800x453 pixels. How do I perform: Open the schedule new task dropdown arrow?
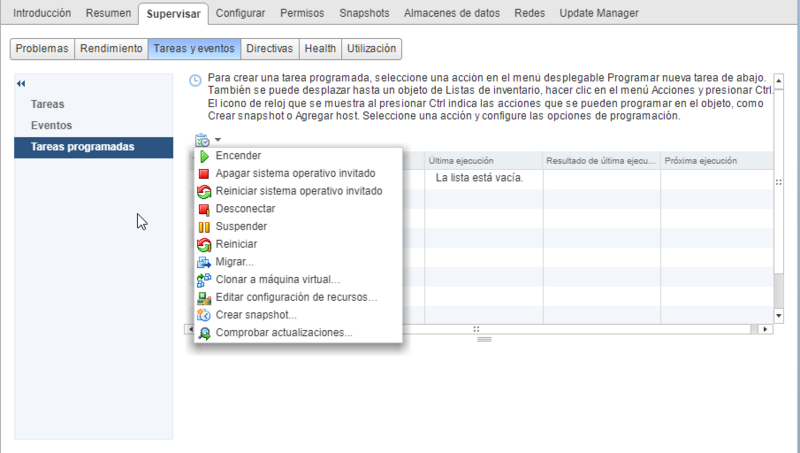coord(217,140)
